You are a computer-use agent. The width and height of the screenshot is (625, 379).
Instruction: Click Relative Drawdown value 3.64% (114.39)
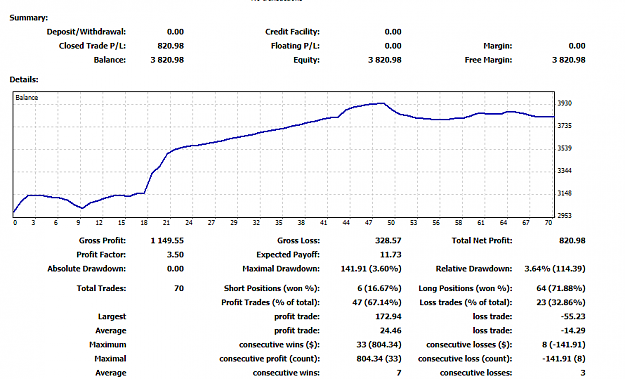[x=555, y=269]
